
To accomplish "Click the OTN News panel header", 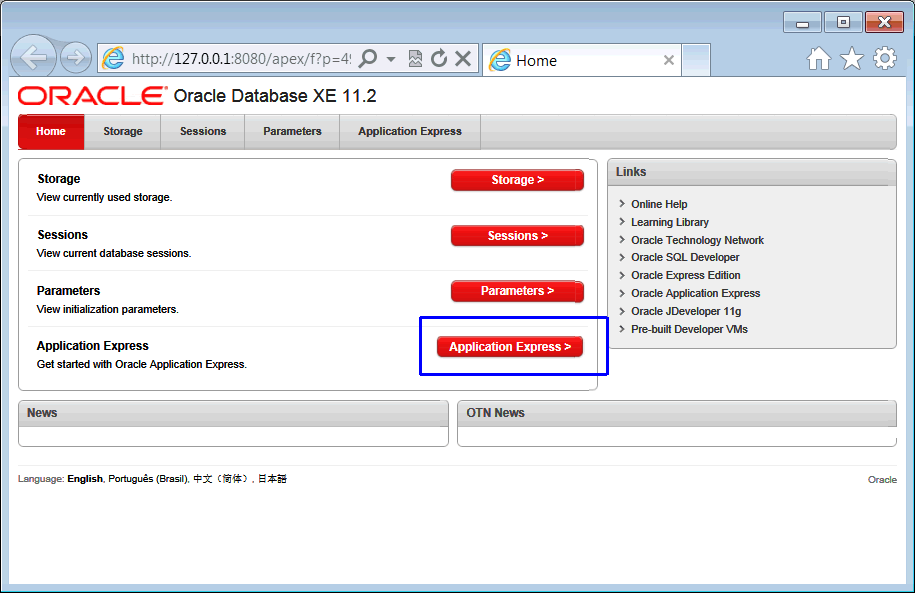I will pyautogui.click(x=677, y=413).
